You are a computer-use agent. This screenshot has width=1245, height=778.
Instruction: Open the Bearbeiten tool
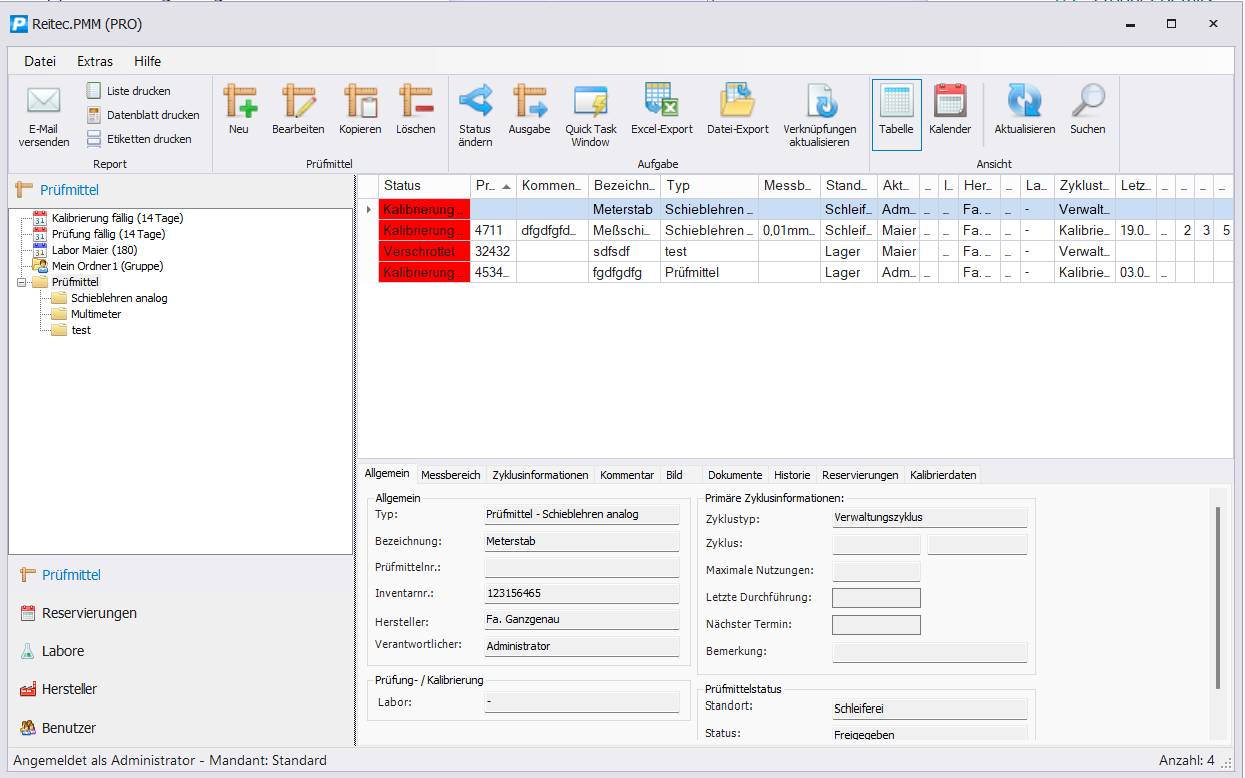pos(298,101)
